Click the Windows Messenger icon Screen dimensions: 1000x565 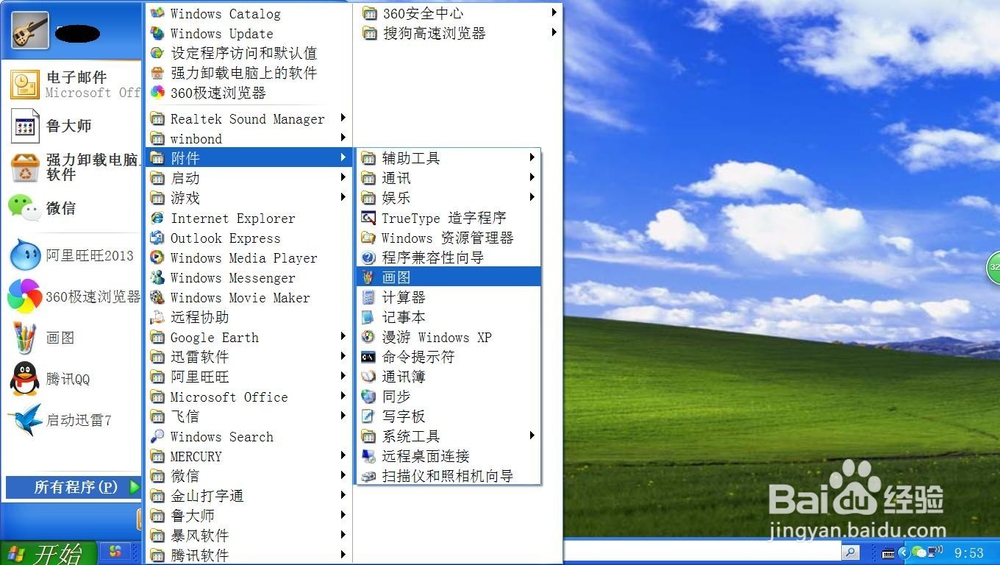(157, 277)
